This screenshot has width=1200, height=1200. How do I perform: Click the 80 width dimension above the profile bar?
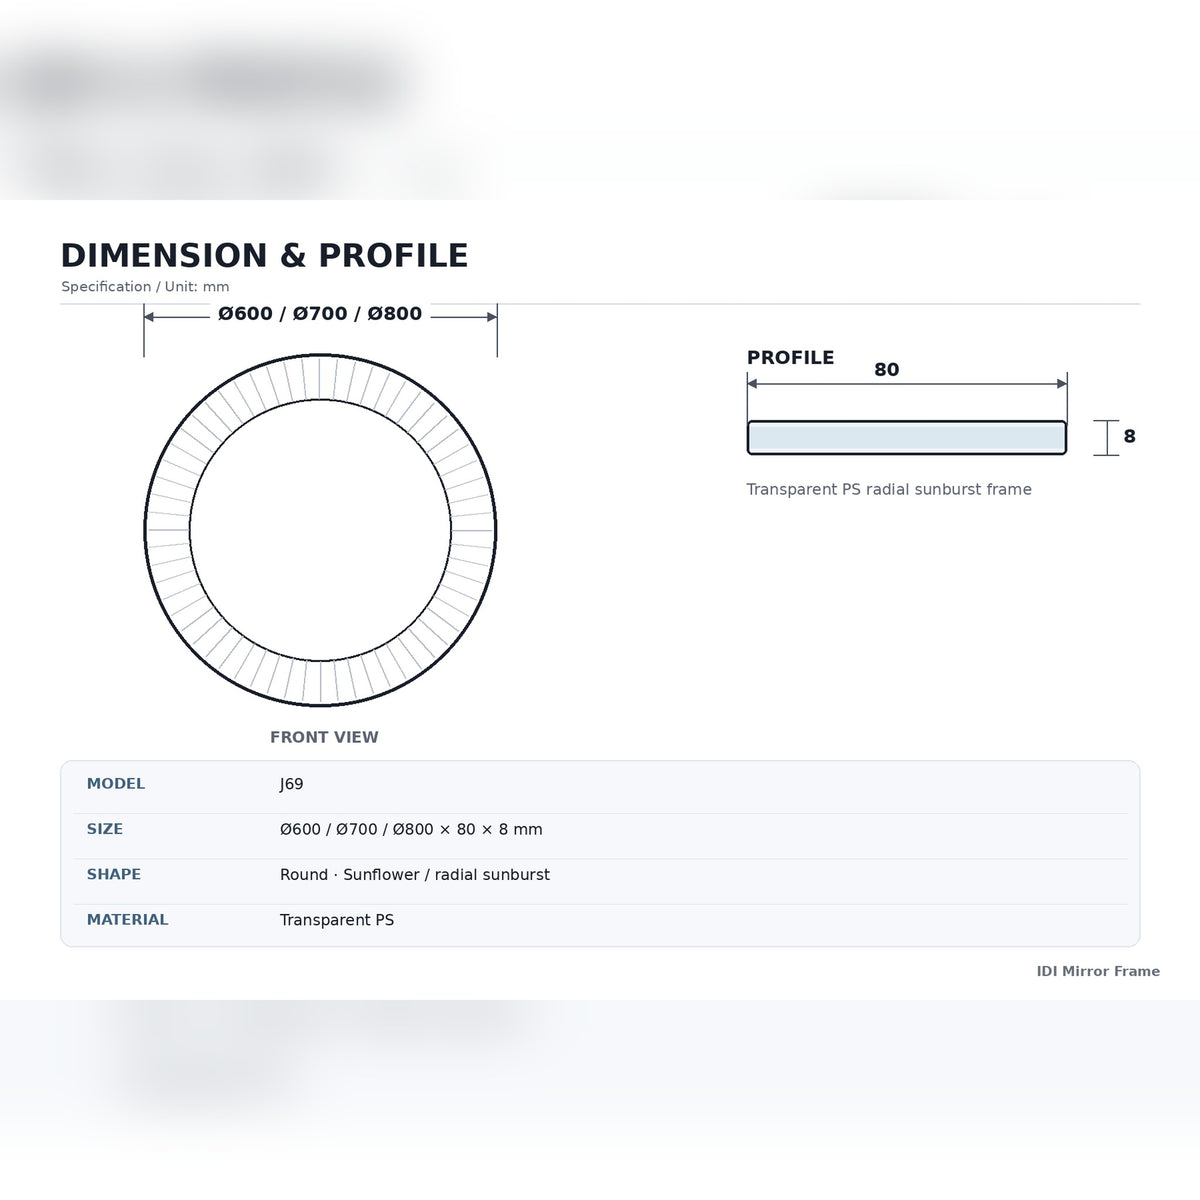[x=887, y=370]
